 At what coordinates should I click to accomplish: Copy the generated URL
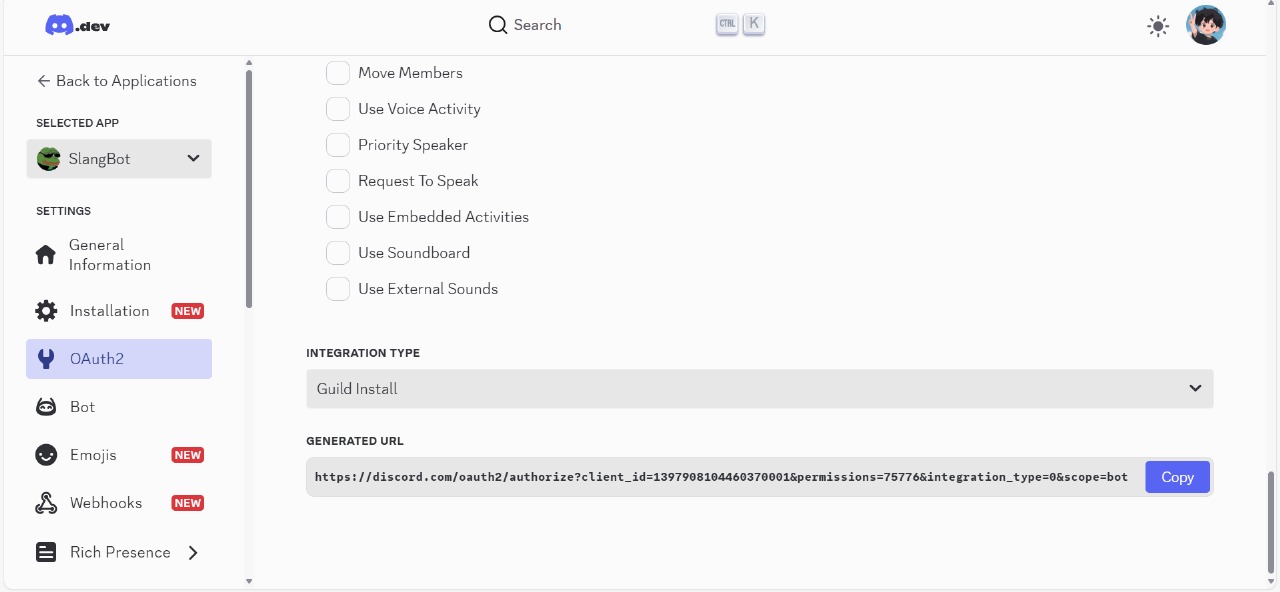click(1177, 477)
